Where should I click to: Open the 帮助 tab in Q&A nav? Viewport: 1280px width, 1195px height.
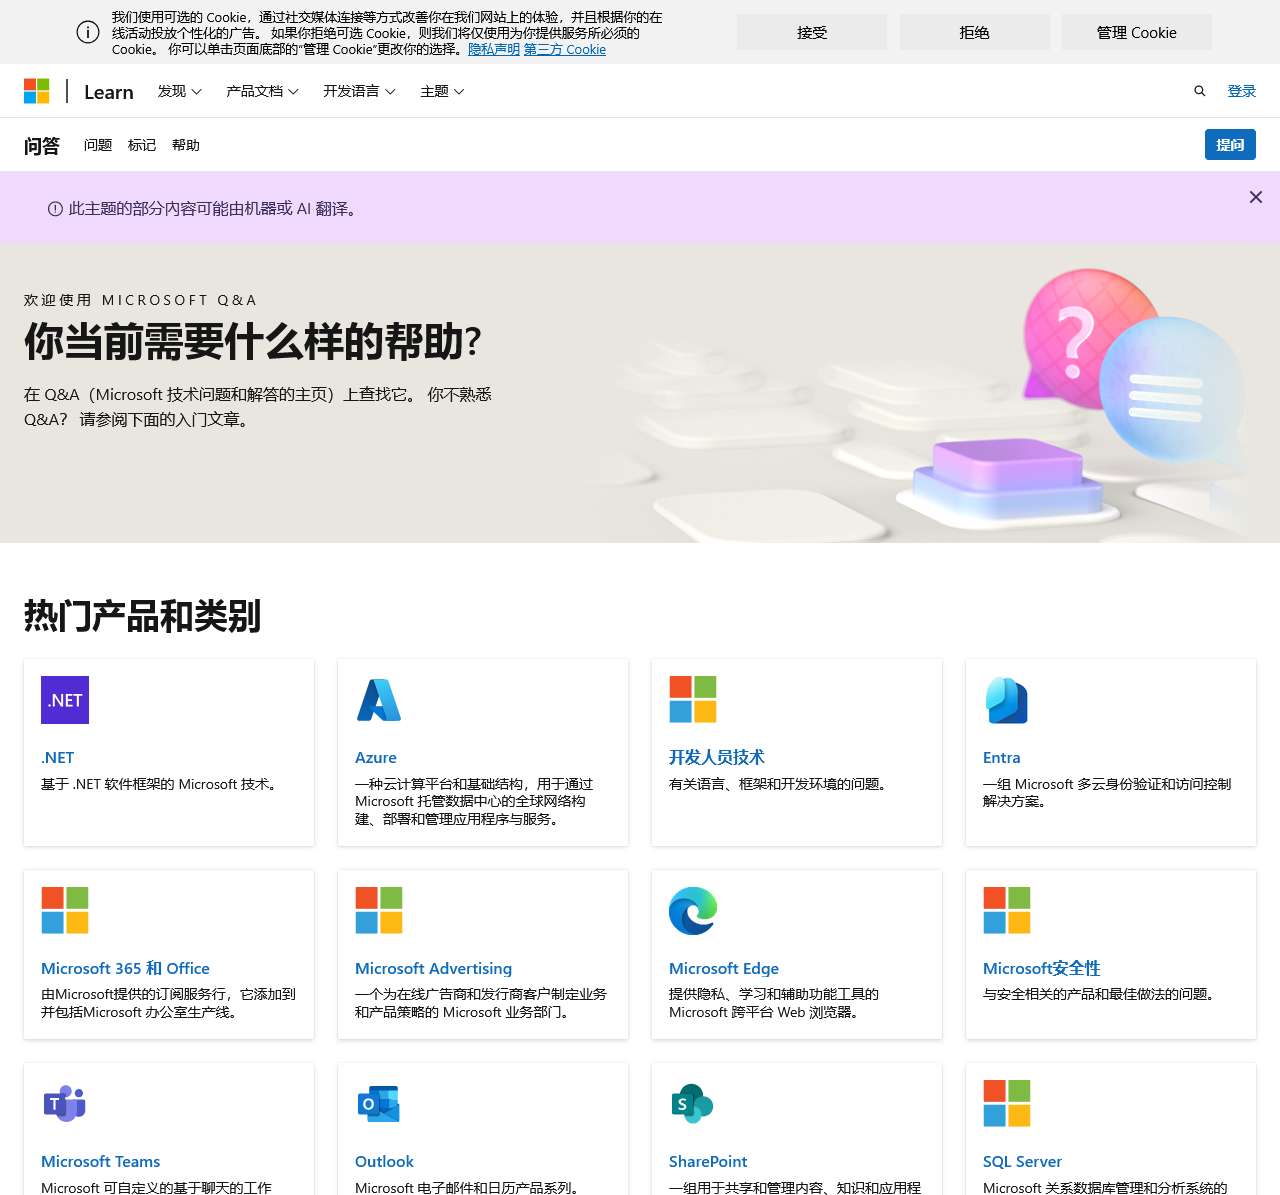click(x=186, y=145)
